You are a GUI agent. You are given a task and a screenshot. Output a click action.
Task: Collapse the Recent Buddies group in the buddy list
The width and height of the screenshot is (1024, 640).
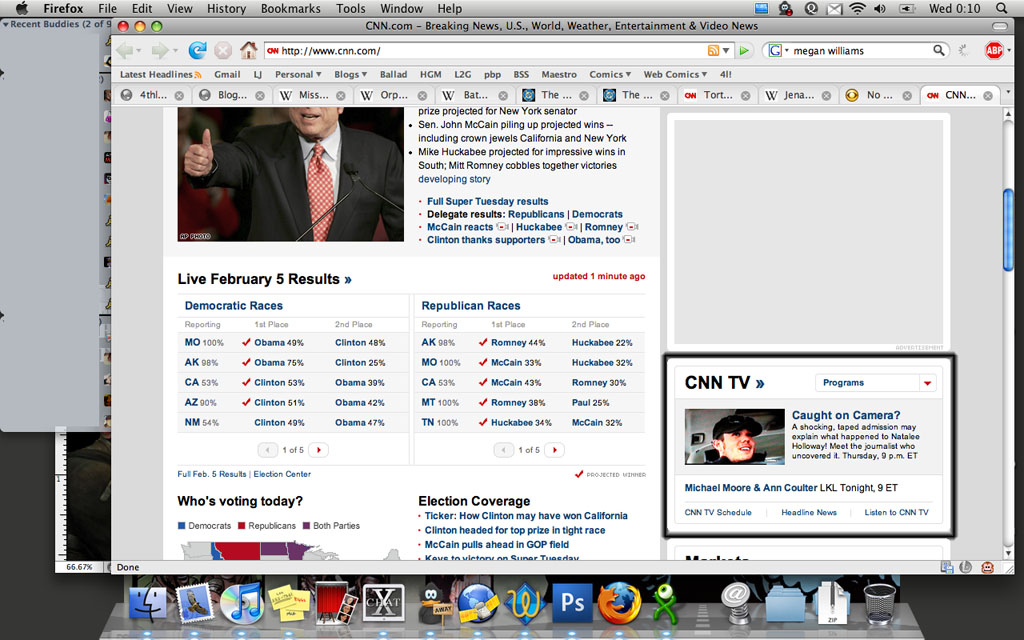(5, 24)
